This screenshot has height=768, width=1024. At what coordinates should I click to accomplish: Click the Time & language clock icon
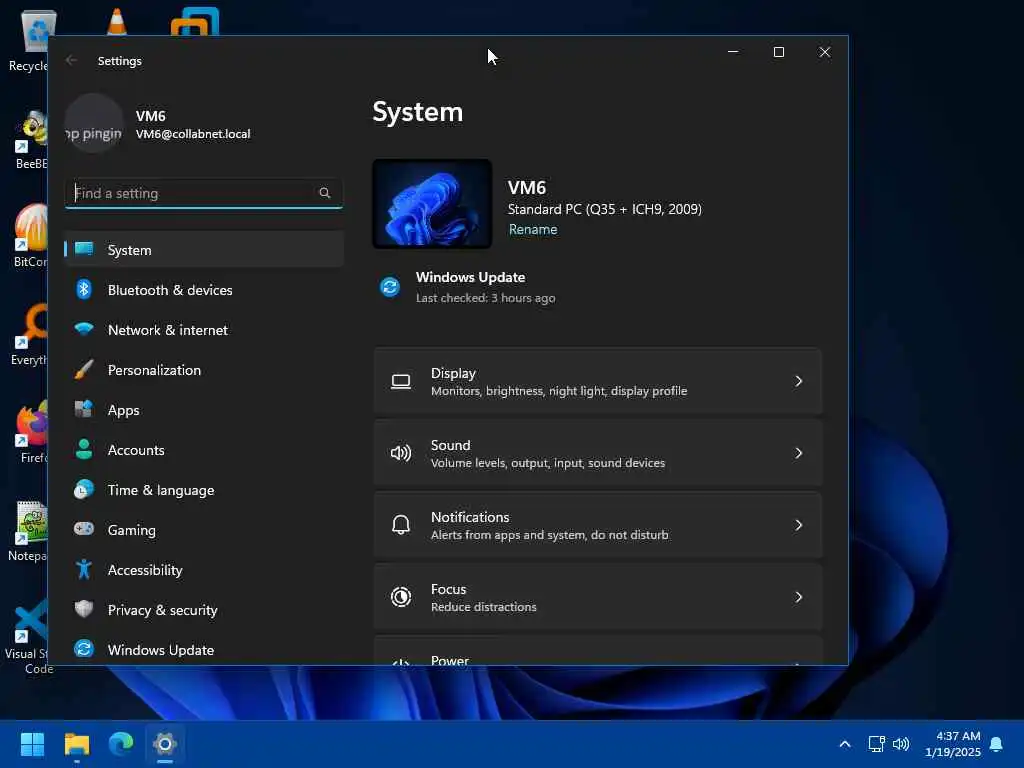84,489
